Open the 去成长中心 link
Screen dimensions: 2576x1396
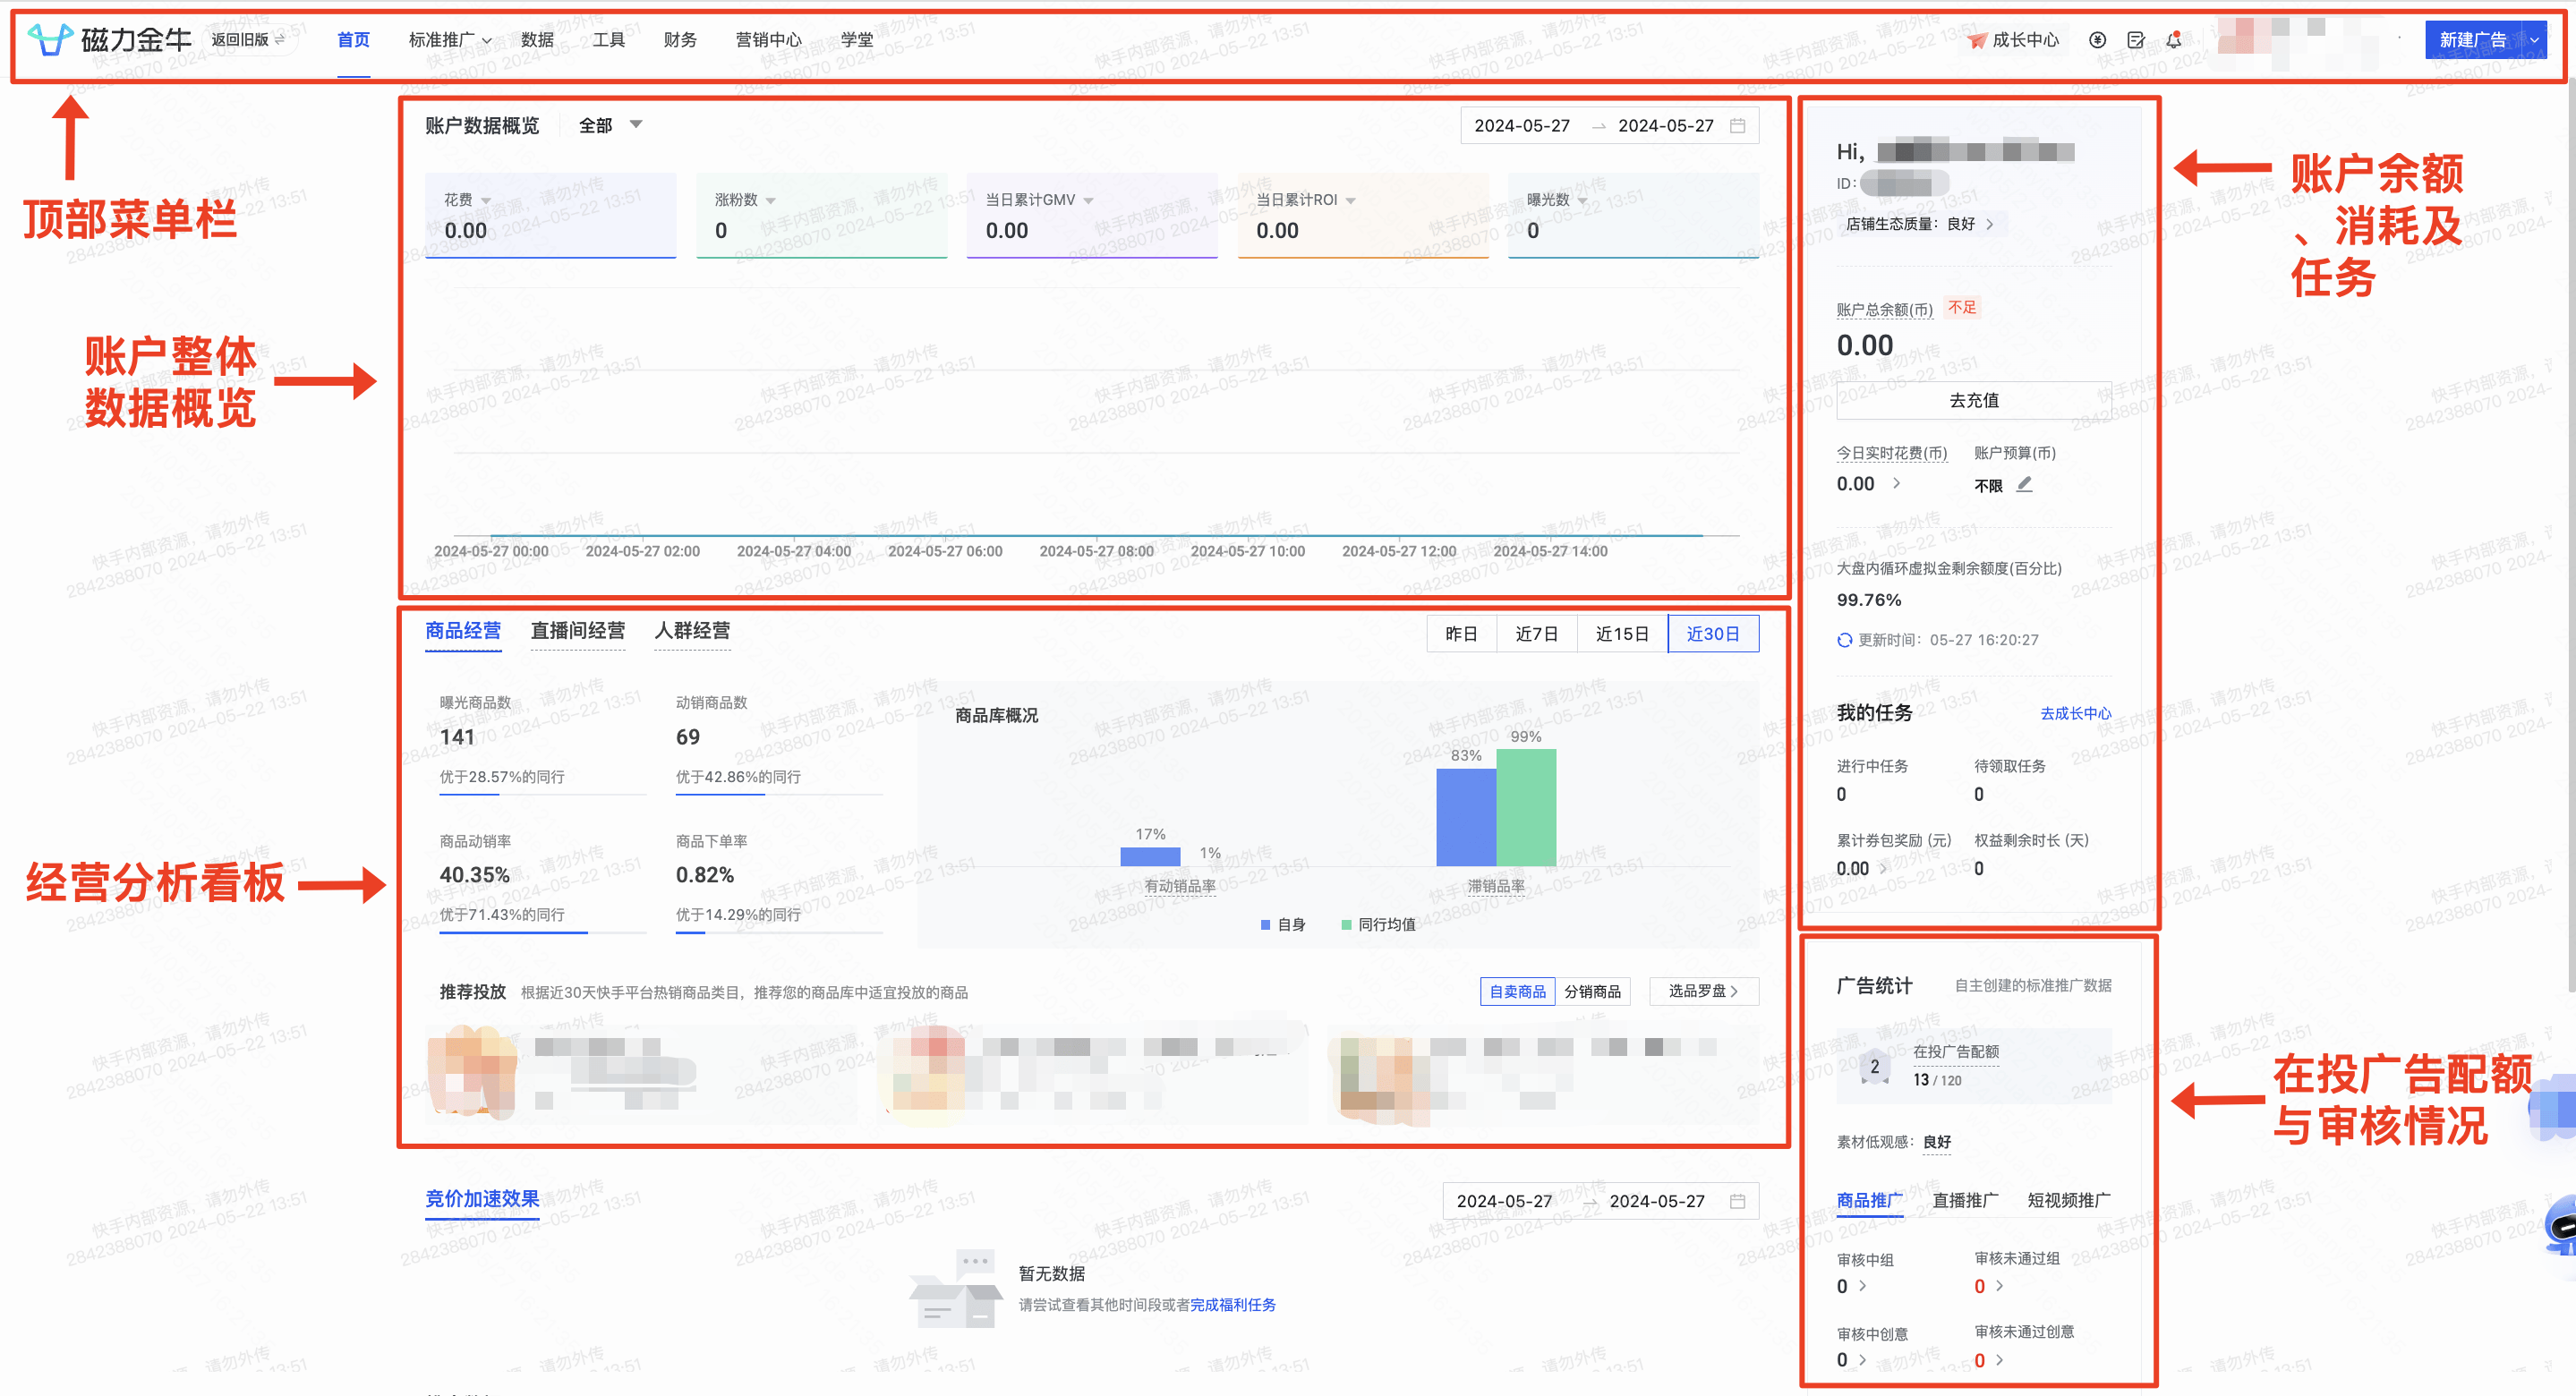2075,713
